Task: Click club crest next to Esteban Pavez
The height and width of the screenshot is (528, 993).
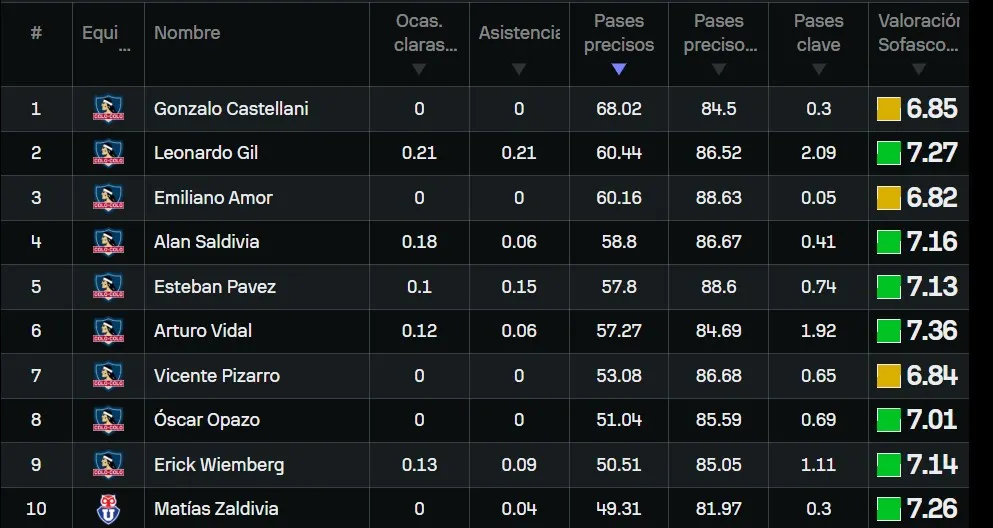Action: [108, 287]
